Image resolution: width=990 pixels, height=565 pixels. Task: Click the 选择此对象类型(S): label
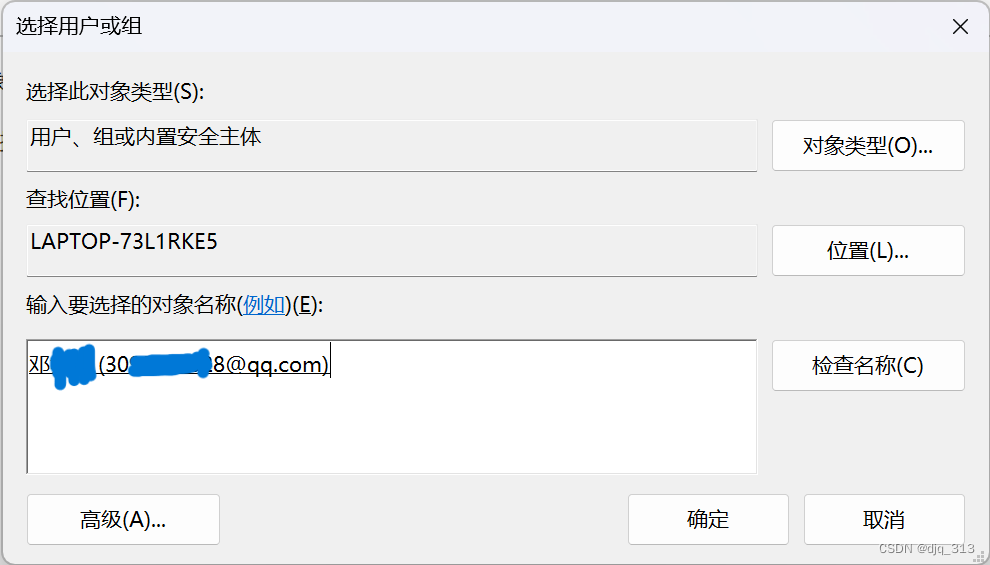[x=115, y=92]
